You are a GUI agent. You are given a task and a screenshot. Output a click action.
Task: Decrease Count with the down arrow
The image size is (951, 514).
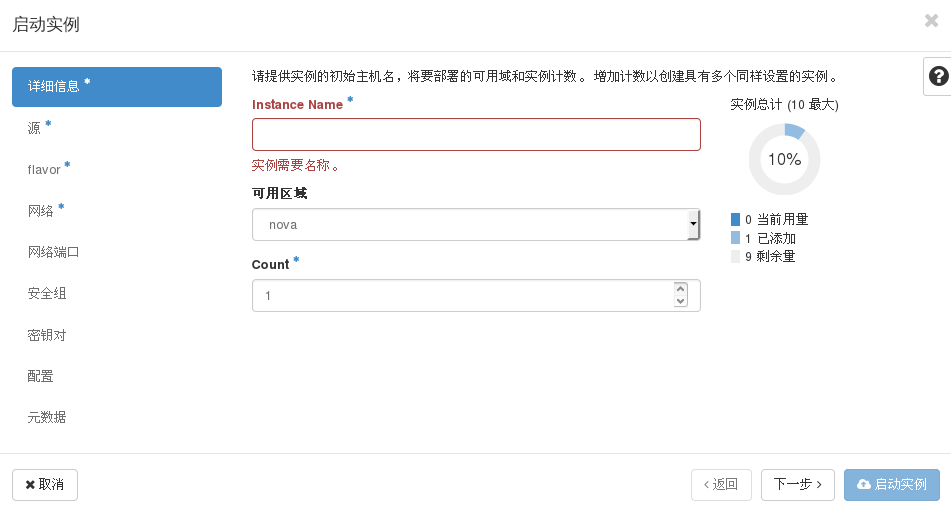[x=680, y=301]
